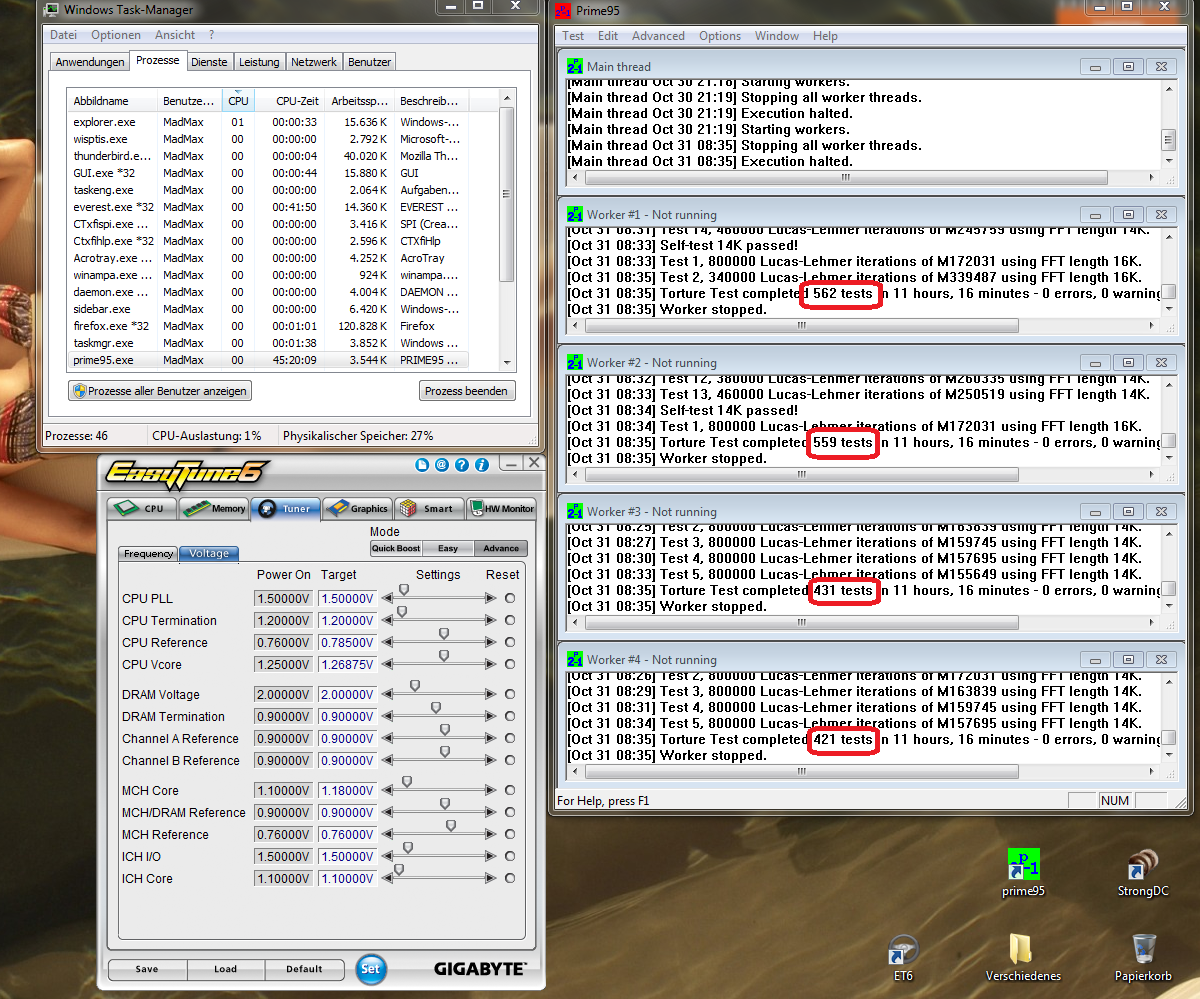Click the Task-Manager process list down scroll arrow
This screenshot has width=1200, height=999.
pyautogui.click(x=506, y=362)
